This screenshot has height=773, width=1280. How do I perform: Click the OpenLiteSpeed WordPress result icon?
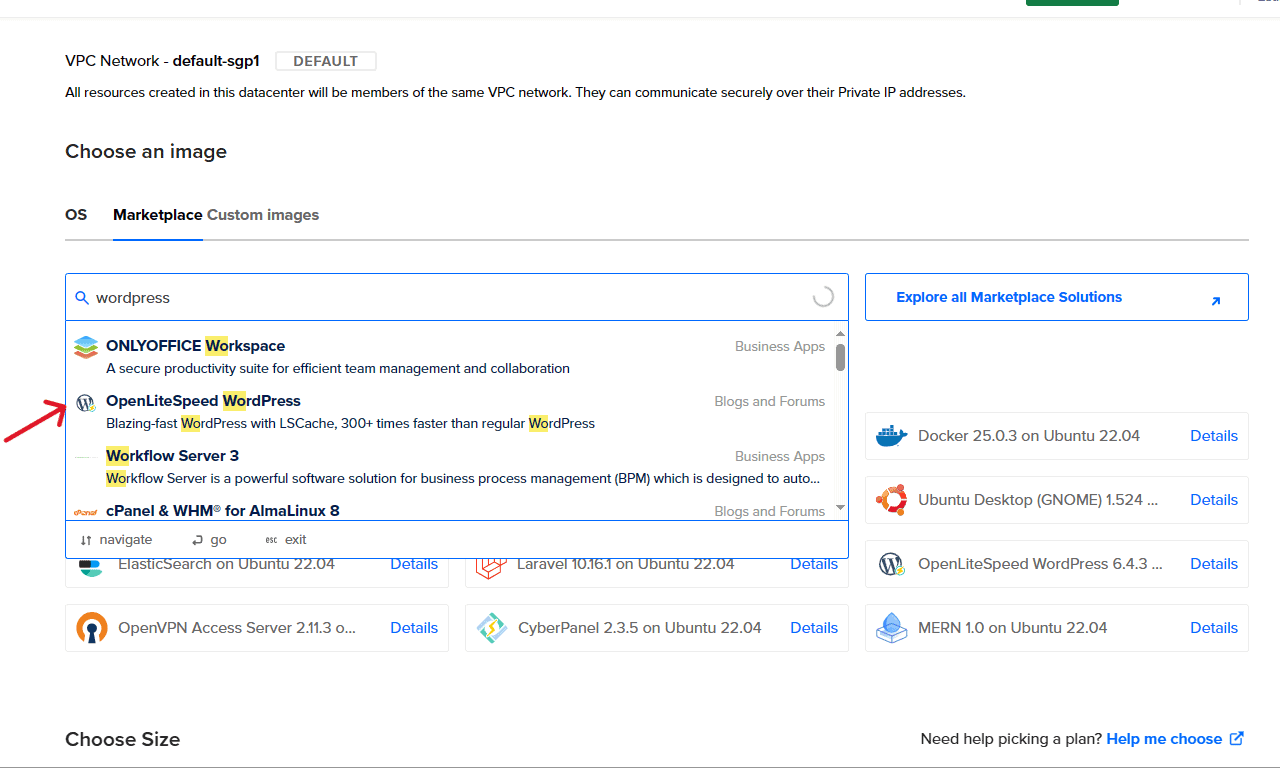(85, 403)
